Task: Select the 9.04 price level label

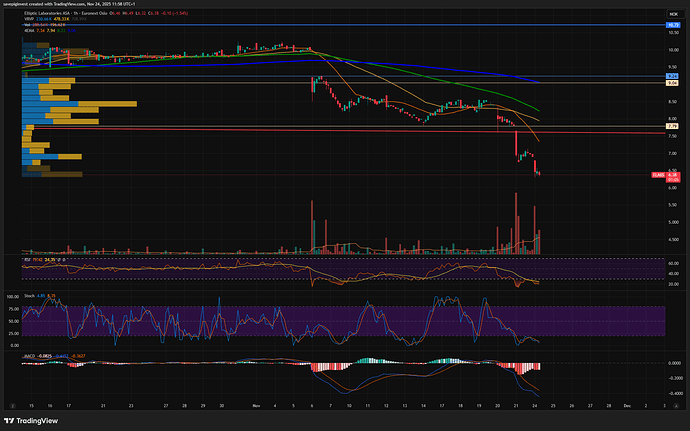Action: click(673, 83)
